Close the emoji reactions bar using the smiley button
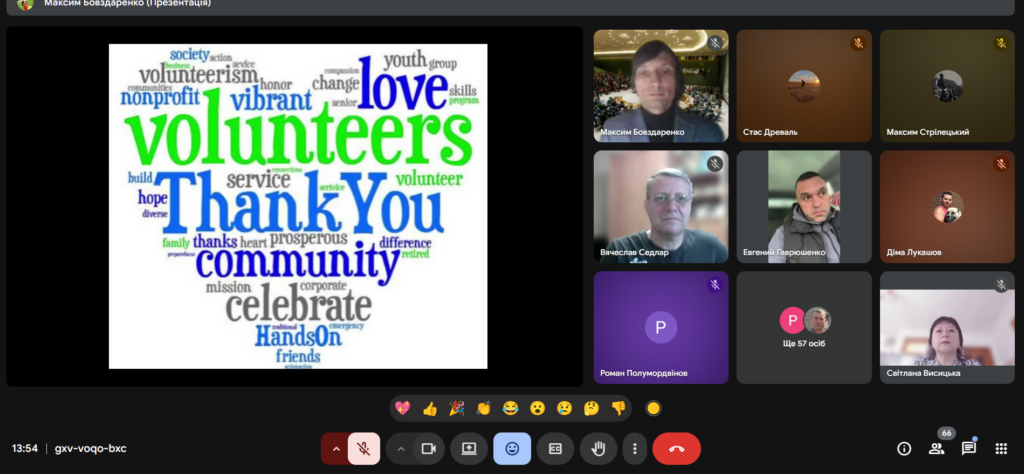The image size is (1024, 474). [512, 449]
